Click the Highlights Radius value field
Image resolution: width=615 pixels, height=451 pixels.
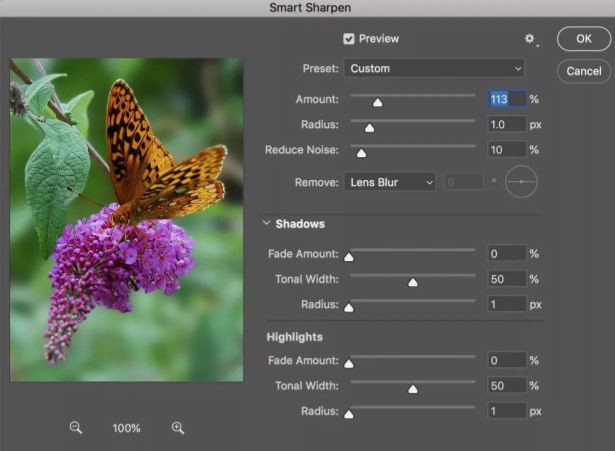[507, 411]
